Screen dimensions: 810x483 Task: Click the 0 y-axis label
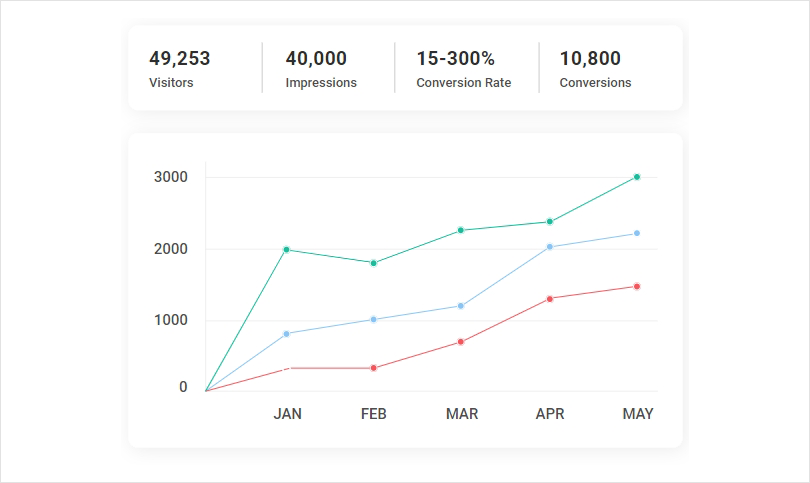pyautogui.click(x=183, y=387)
